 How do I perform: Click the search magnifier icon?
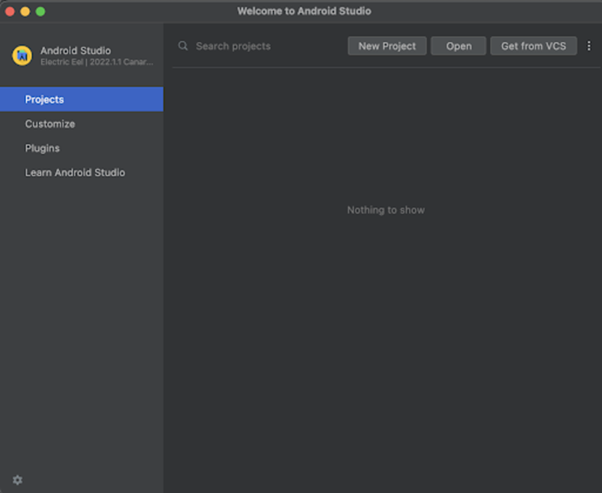[x=183, y=46]
